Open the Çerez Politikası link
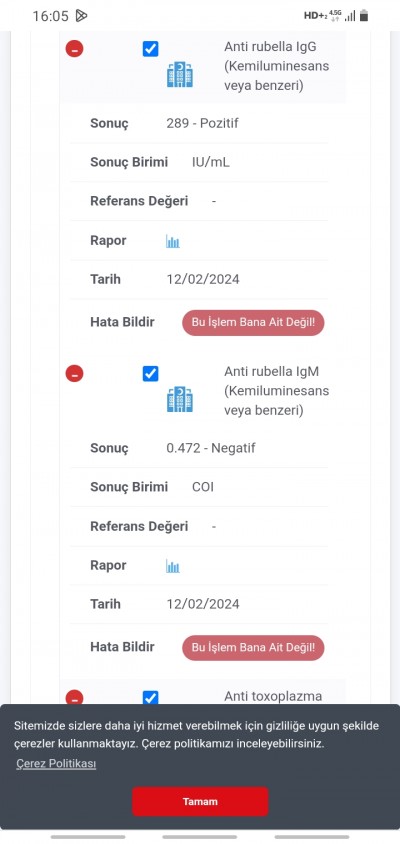Image resolution: width=400 pixels, height=844 pixels. (56, 763)
